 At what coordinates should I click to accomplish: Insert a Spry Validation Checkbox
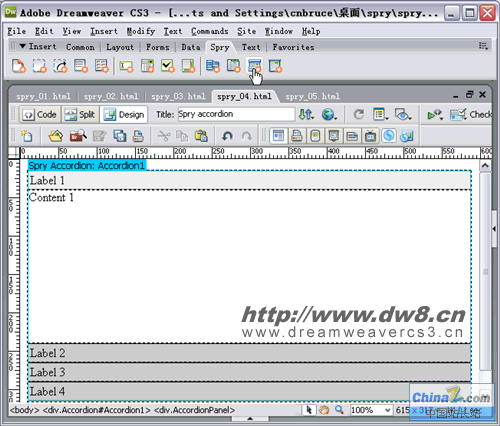(167, 66)
